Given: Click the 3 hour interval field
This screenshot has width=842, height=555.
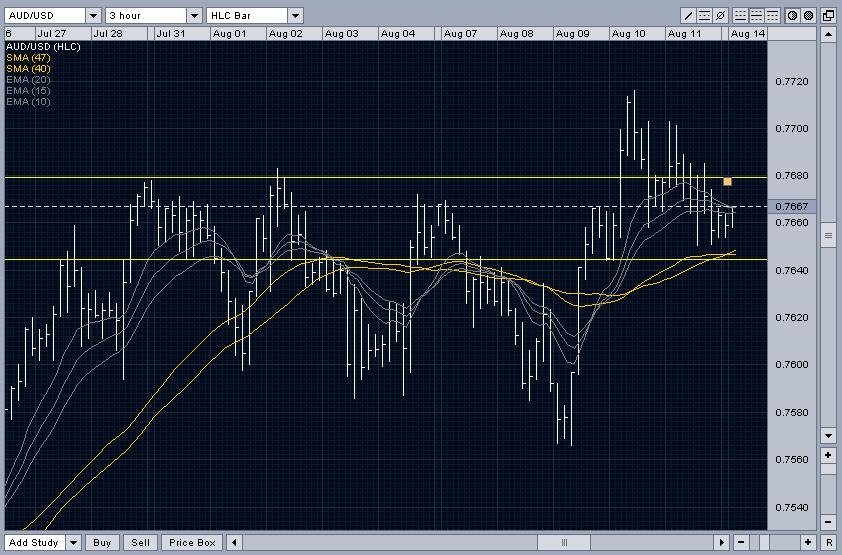Looking at the screenshot, I should click(x=146, y=16).
